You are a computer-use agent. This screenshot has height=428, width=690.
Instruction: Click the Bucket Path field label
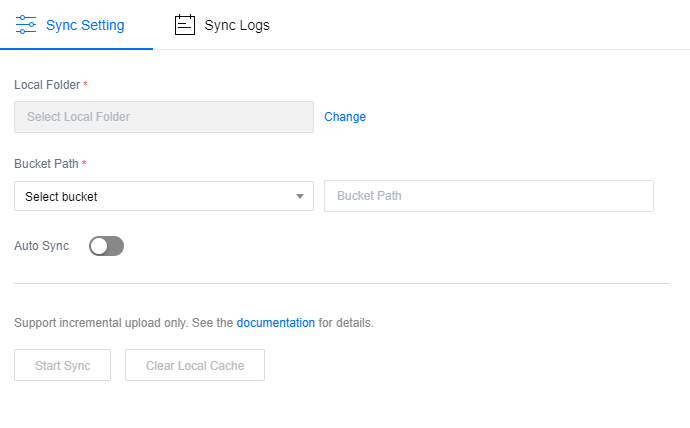coord(46,163)
